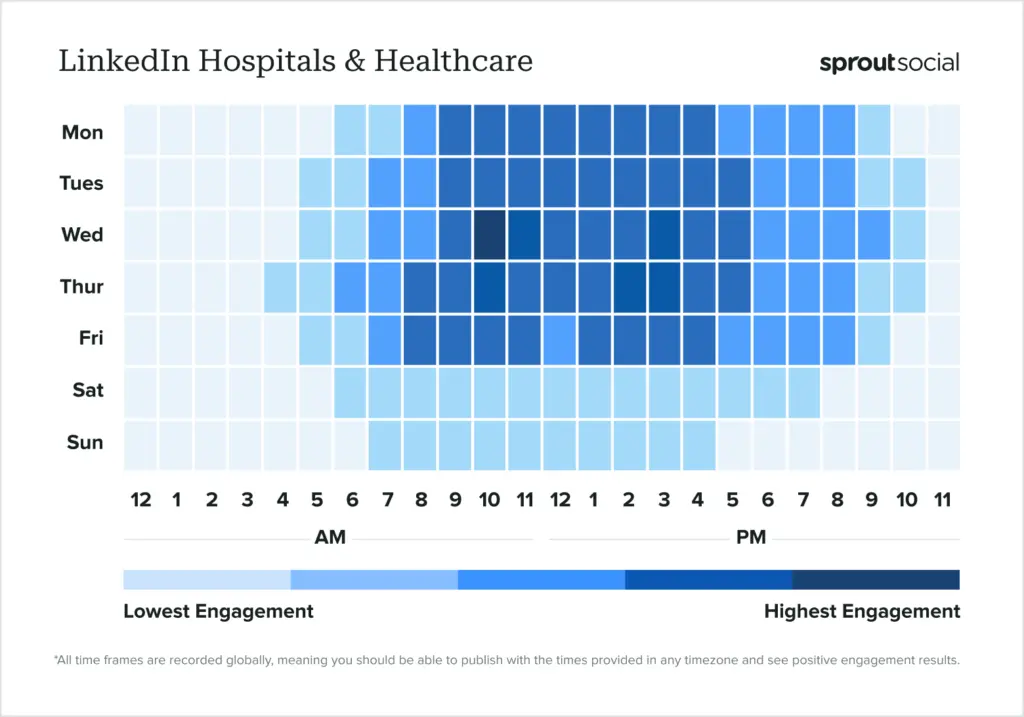The height and width of the screenshot is (717, 1024).
Task: Select the Thur row label
Action: (x=81, y=287)
